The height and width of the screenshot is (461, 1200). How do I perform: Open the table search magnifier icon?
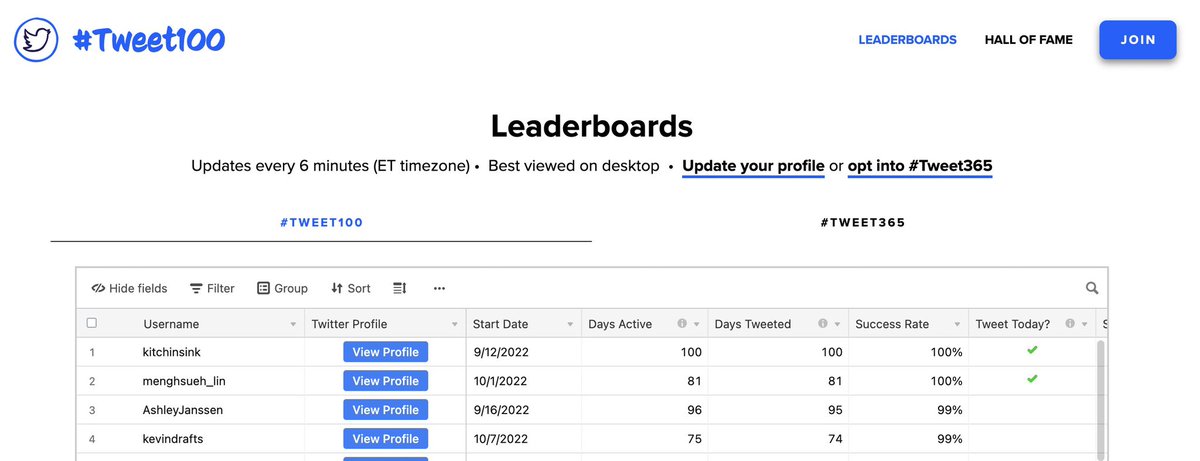click(1092, 288)
